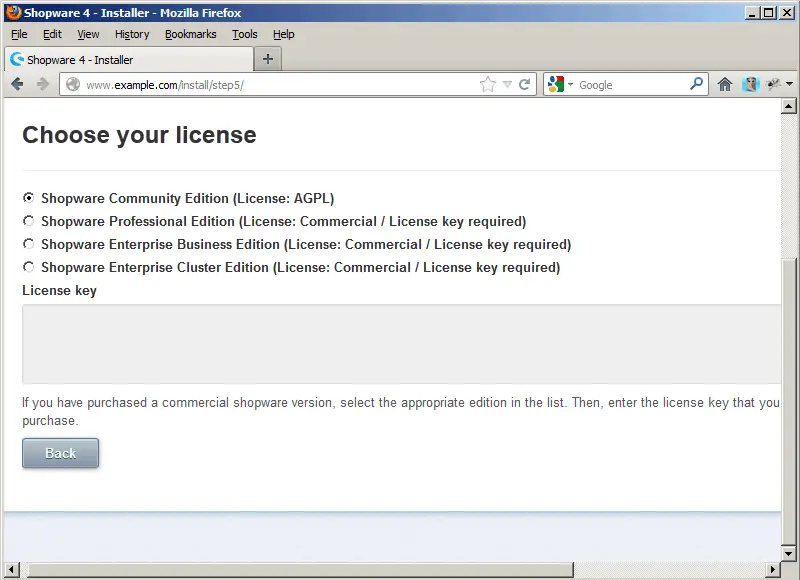800x580 pixels.
Task: Click the Back button
Action: [x=60, y=453]
